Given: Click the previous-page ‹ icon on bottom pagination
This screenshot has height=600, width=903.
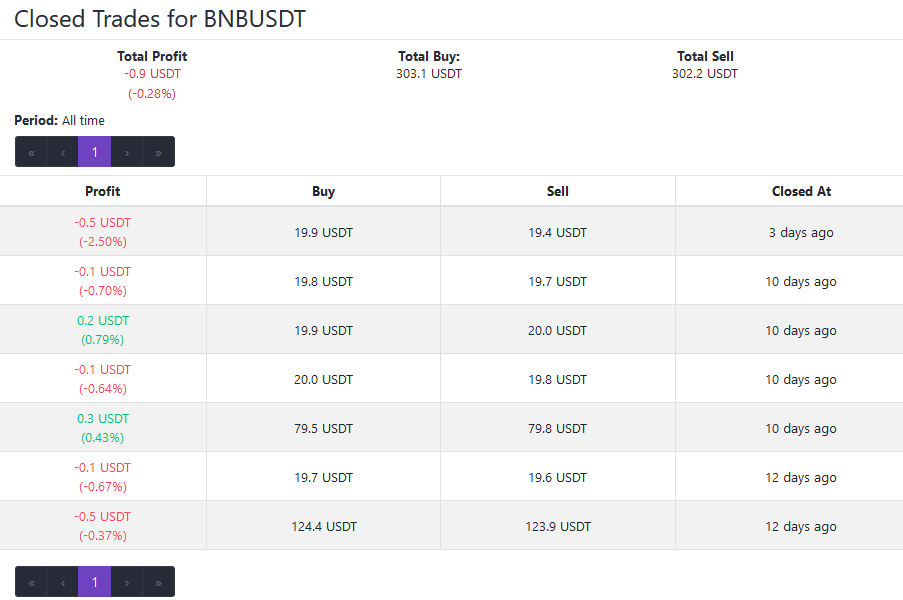Looking at the screenshot, I should pyautogui.click(x=62, y=581).
